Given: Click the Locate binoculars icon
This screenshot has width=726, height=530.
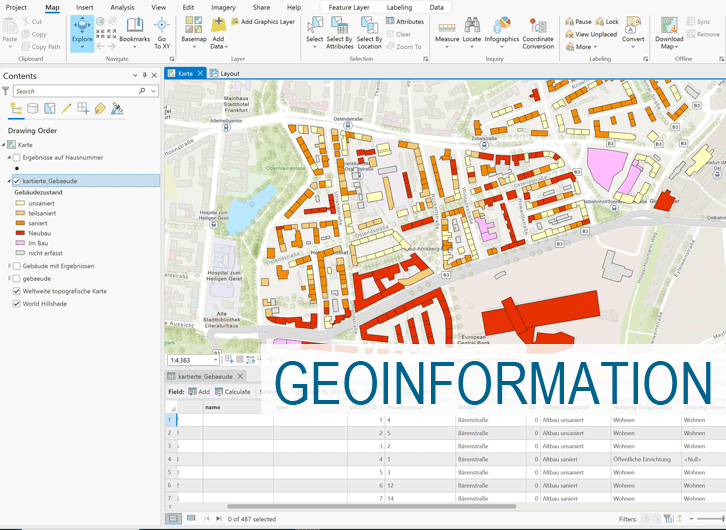Looking at the screenshot, I should click(x=472, y=26).
